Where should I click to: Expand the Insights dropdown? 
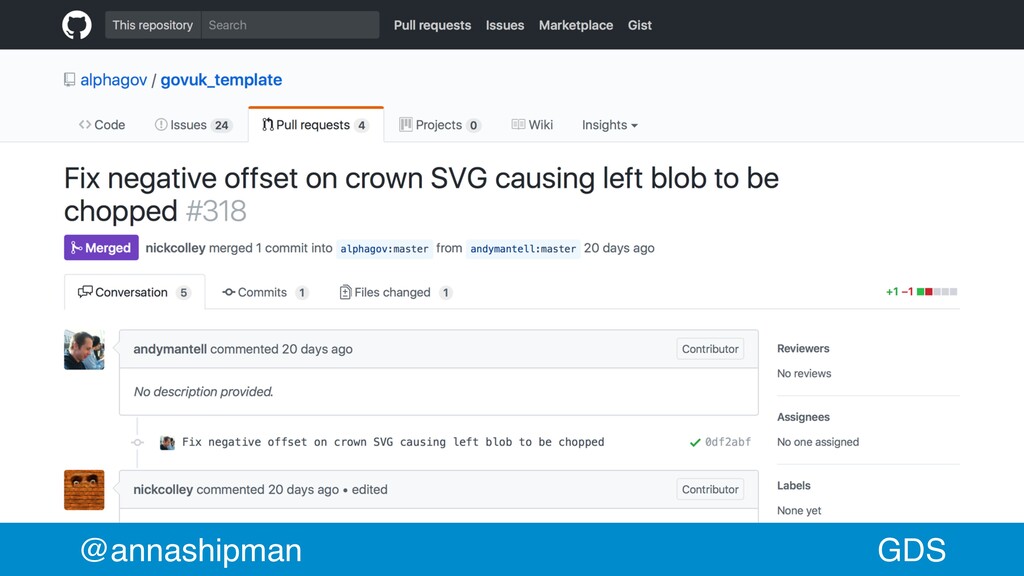610,125
